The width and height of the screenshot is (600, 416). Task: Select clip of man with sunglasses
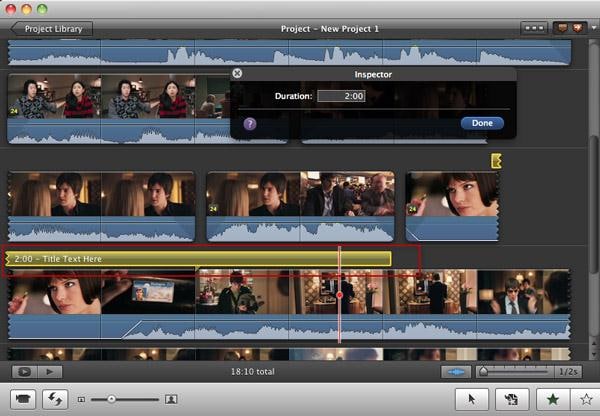[523, 292]
